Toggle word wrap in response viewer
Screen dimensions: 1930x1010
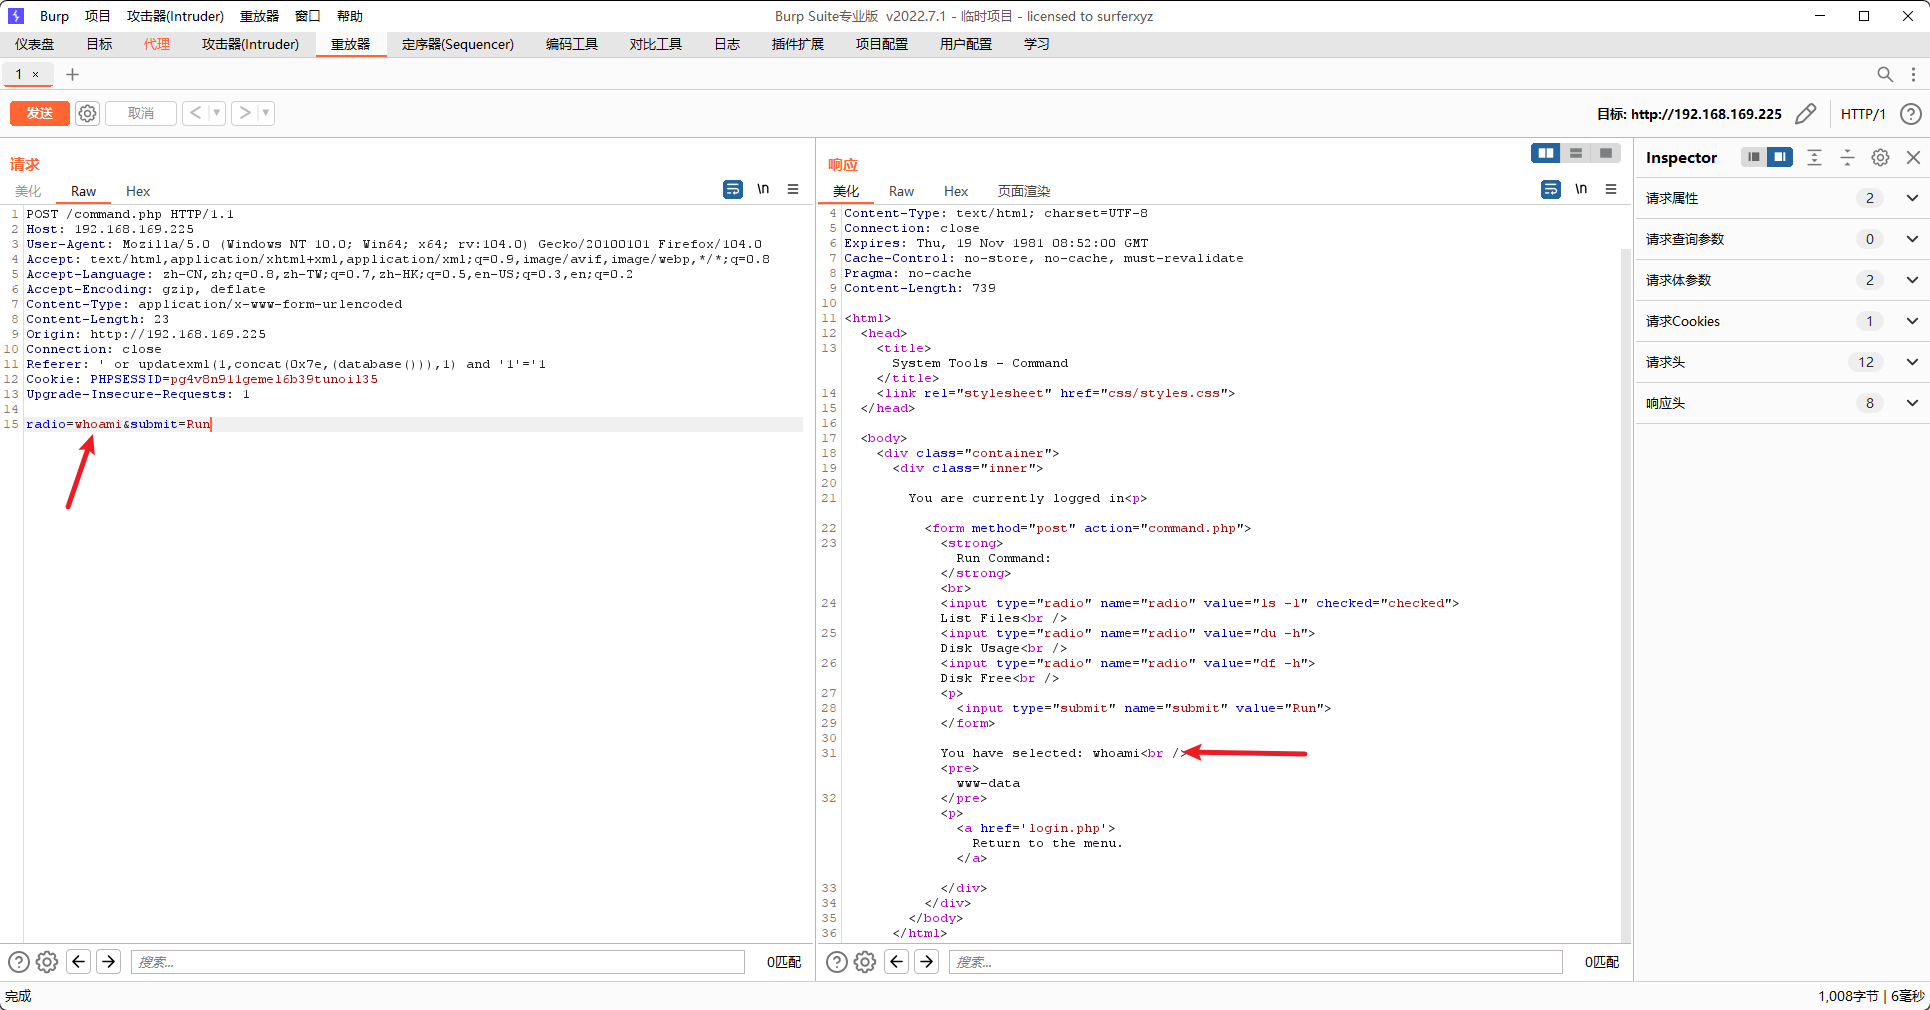[1551, 189]
